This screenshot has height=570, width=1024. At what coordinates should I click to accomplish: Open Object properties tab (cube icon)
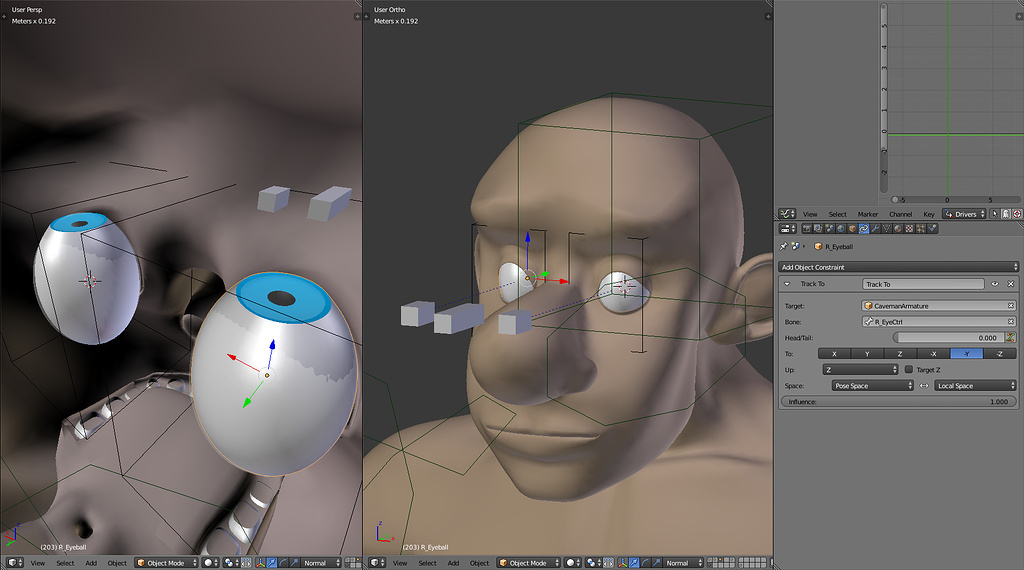852,229
